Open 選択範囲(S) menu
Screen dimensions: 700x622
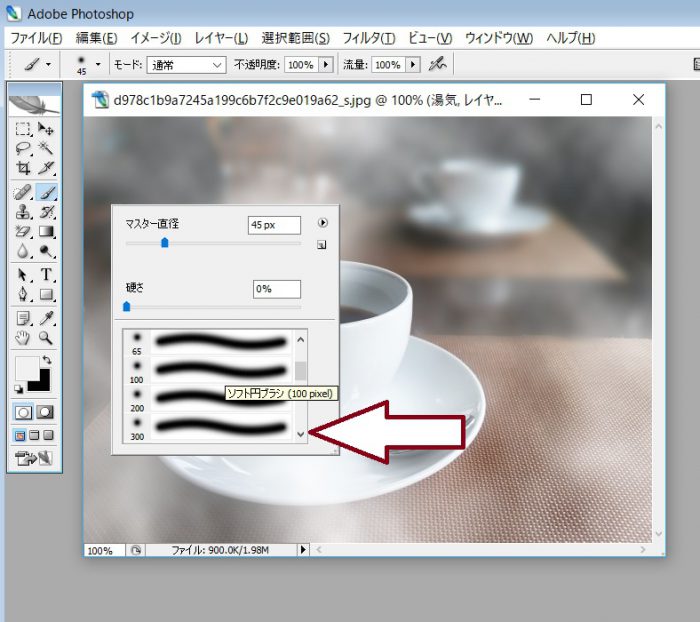[x=296, y=38]
